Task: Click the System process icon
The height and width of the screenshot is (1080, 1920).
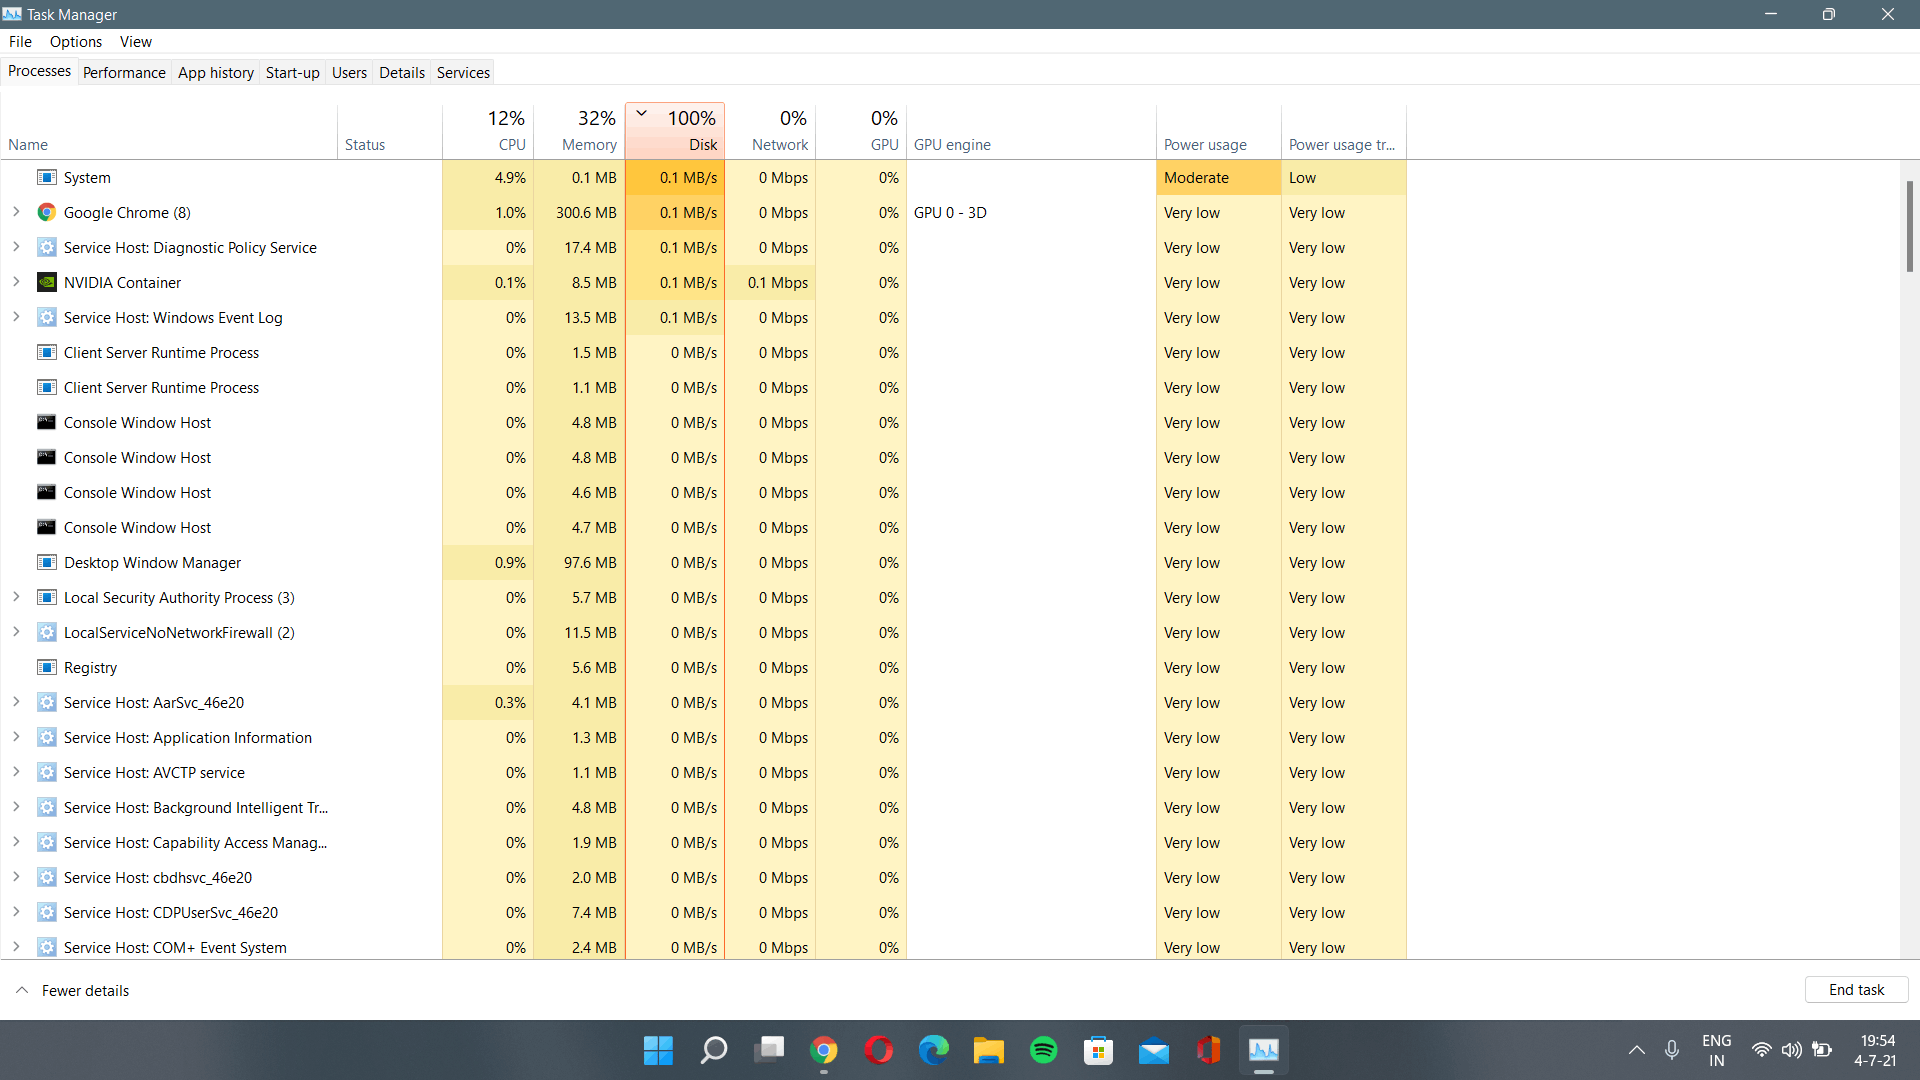Action: pos(46,177)
